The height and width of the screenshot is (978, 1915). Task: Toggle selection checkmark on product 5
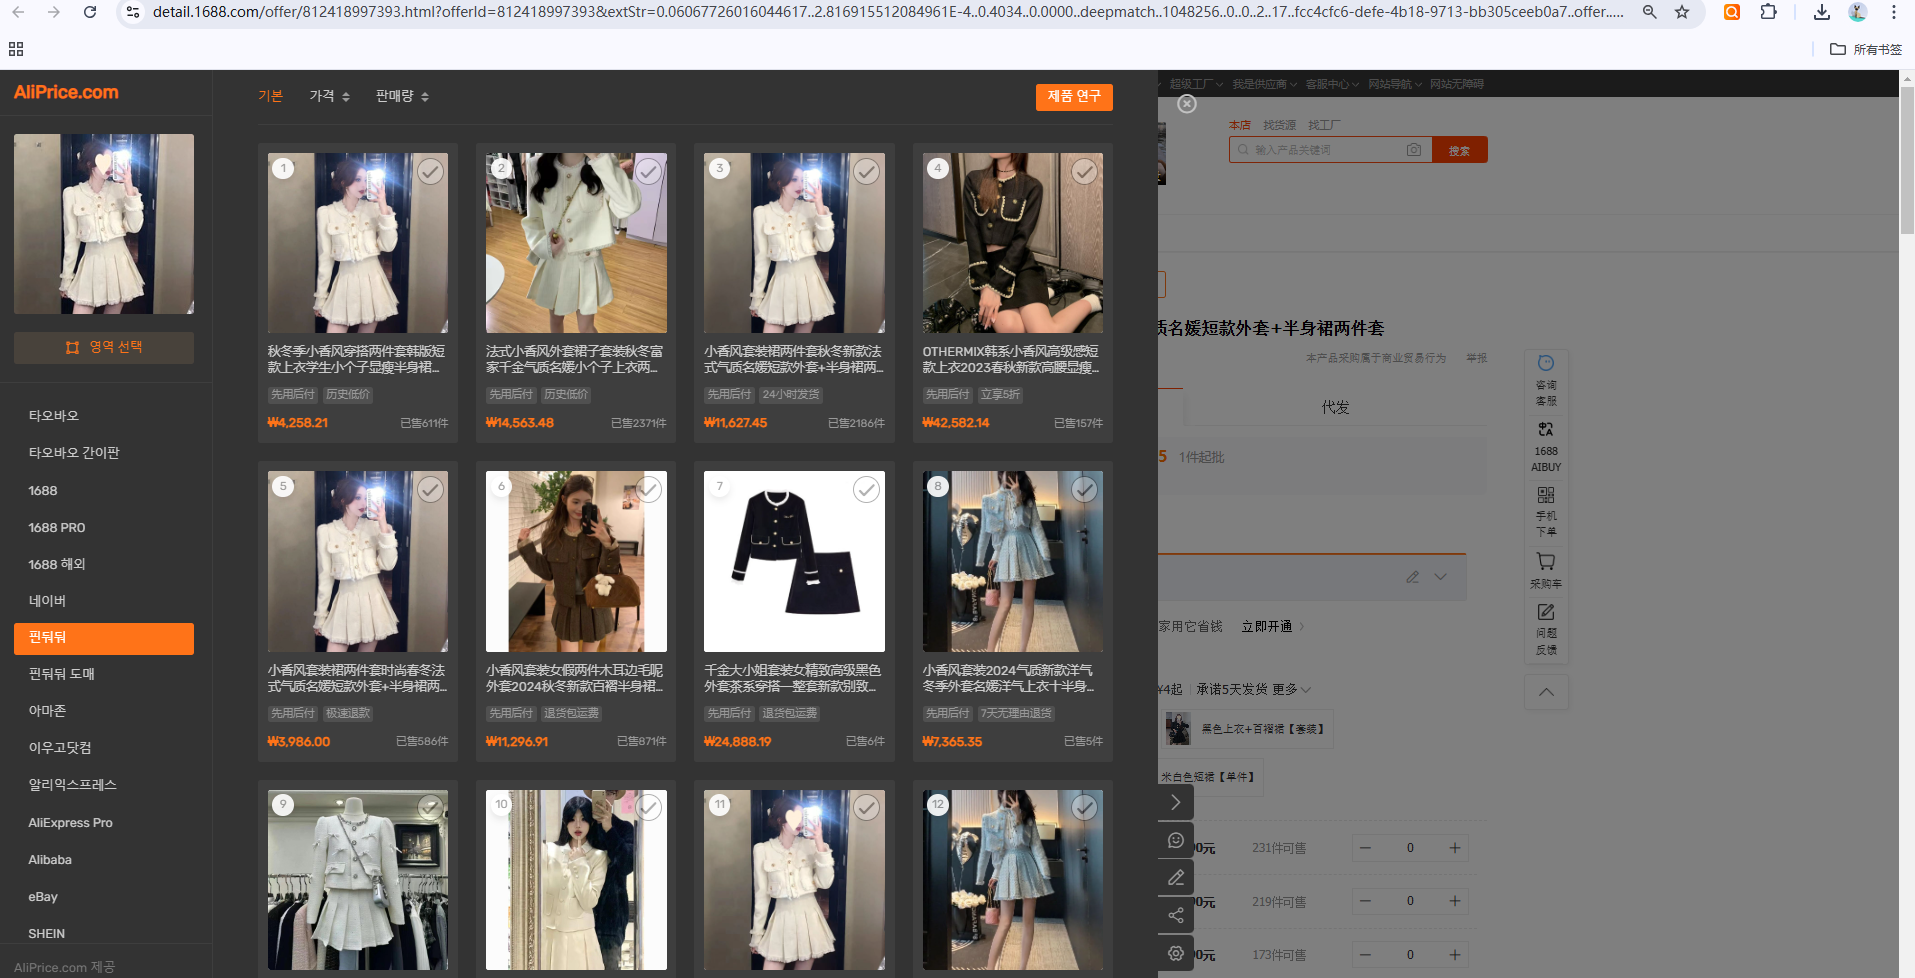click(430, 489)
